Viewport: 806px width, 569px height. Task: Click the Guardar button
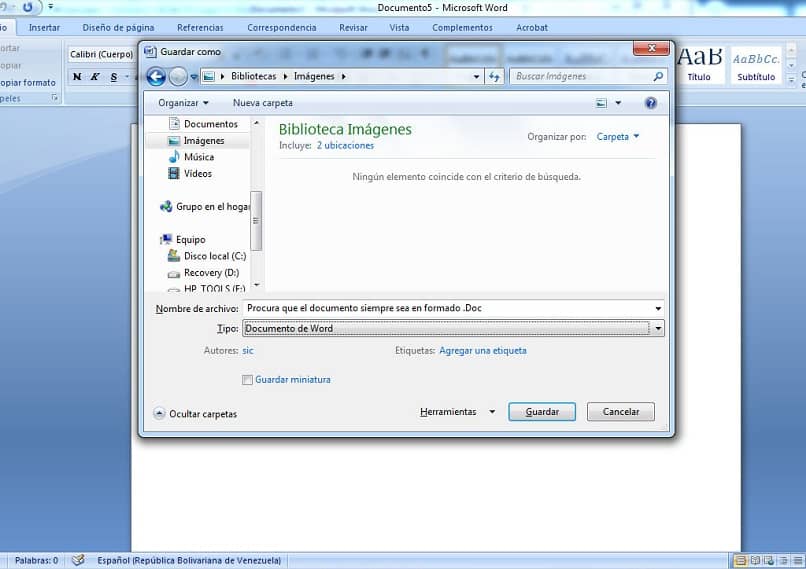(x=542, y=412)
